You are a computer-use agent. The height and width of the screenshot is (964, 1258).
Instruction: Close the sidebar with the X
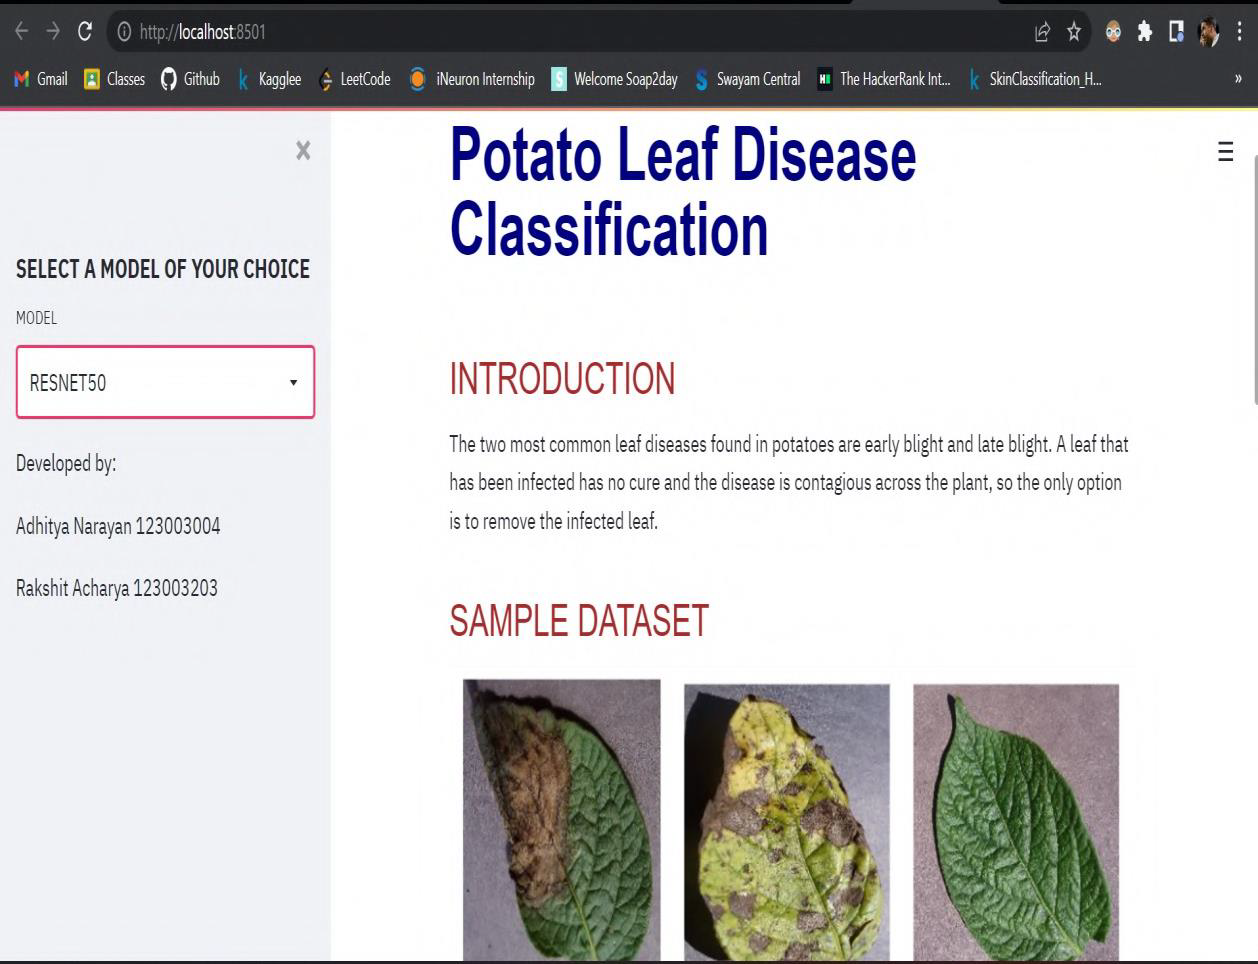pyautogui.click(x=303, y=150)
